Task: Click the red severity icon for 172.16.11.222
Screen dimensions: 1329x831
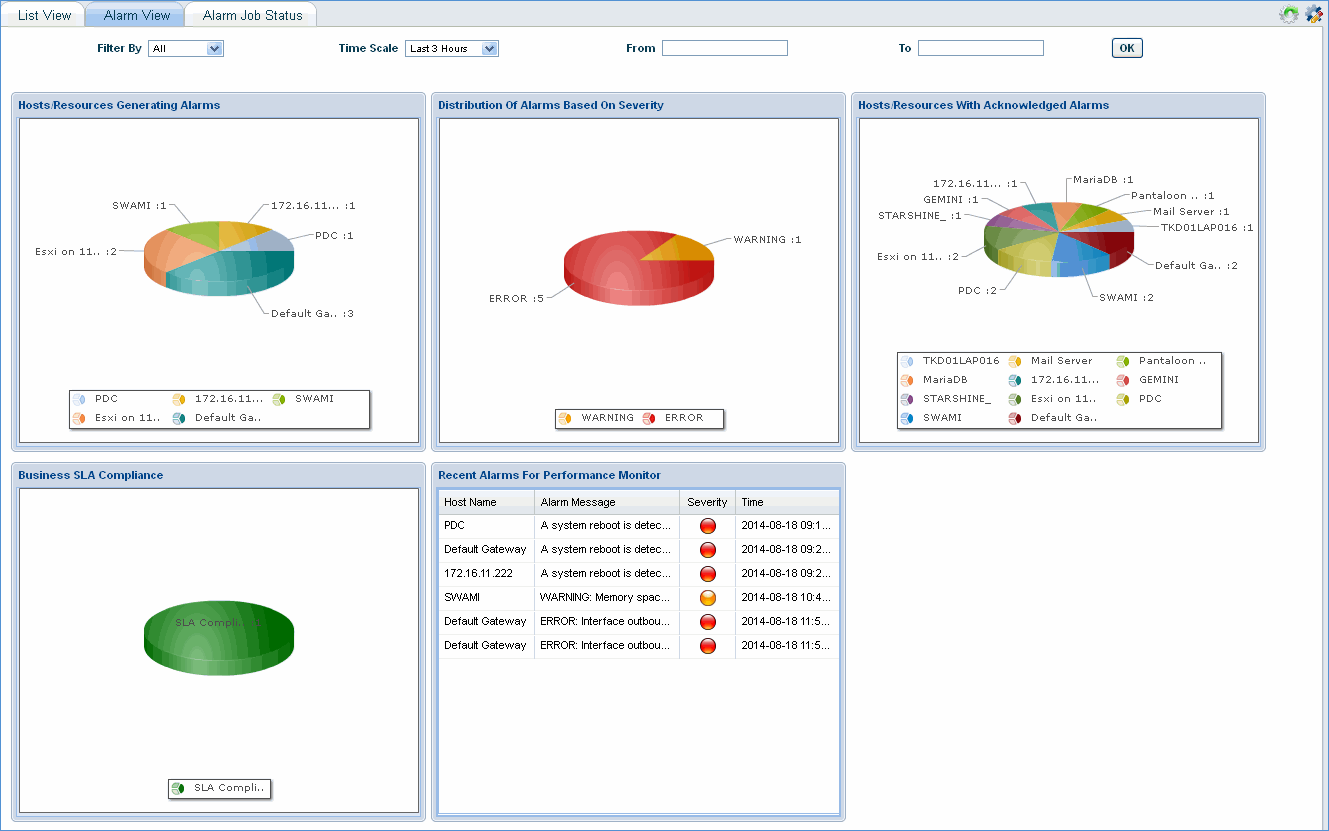Action: [708, 574]
